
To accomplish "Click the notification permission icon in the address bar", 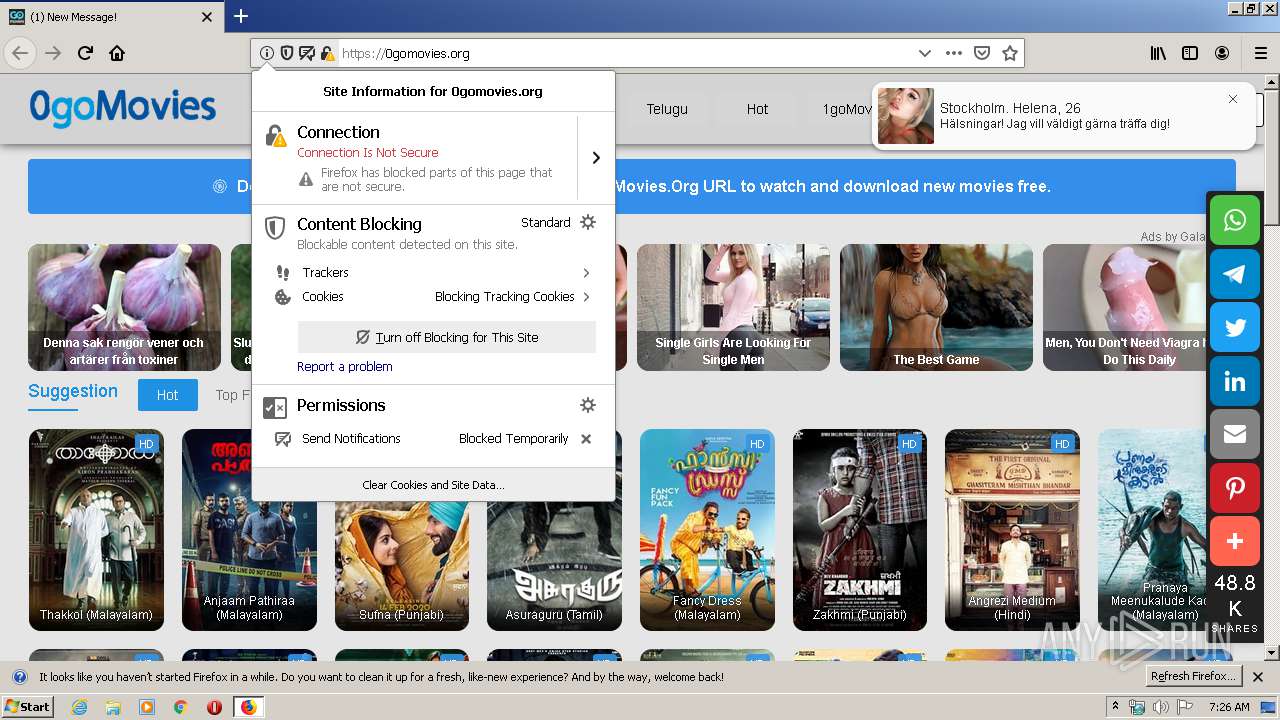I will point(306,53).
